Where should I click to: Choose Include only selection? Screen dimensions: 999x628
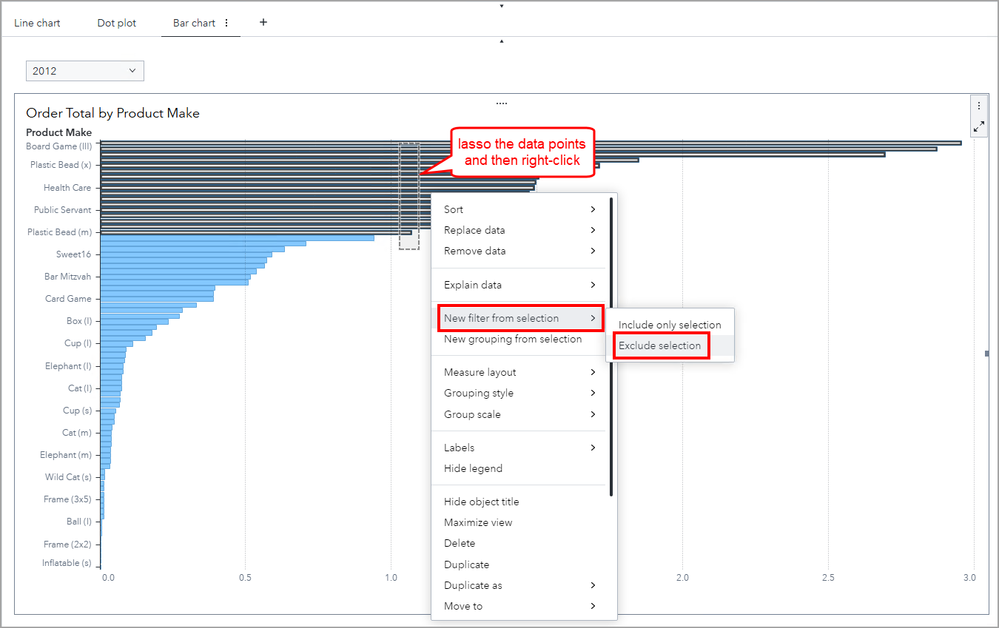tap(669, 325)
